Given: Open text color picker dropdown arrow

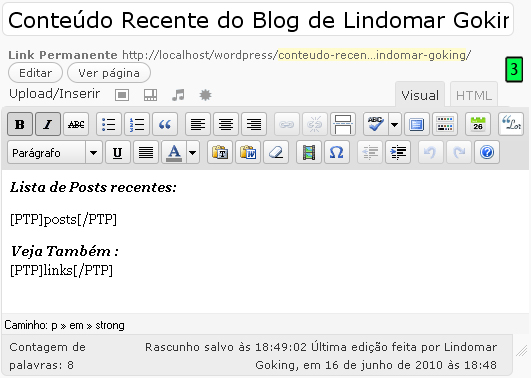Looking at the screenshot, I should click(x=193, y=152).
